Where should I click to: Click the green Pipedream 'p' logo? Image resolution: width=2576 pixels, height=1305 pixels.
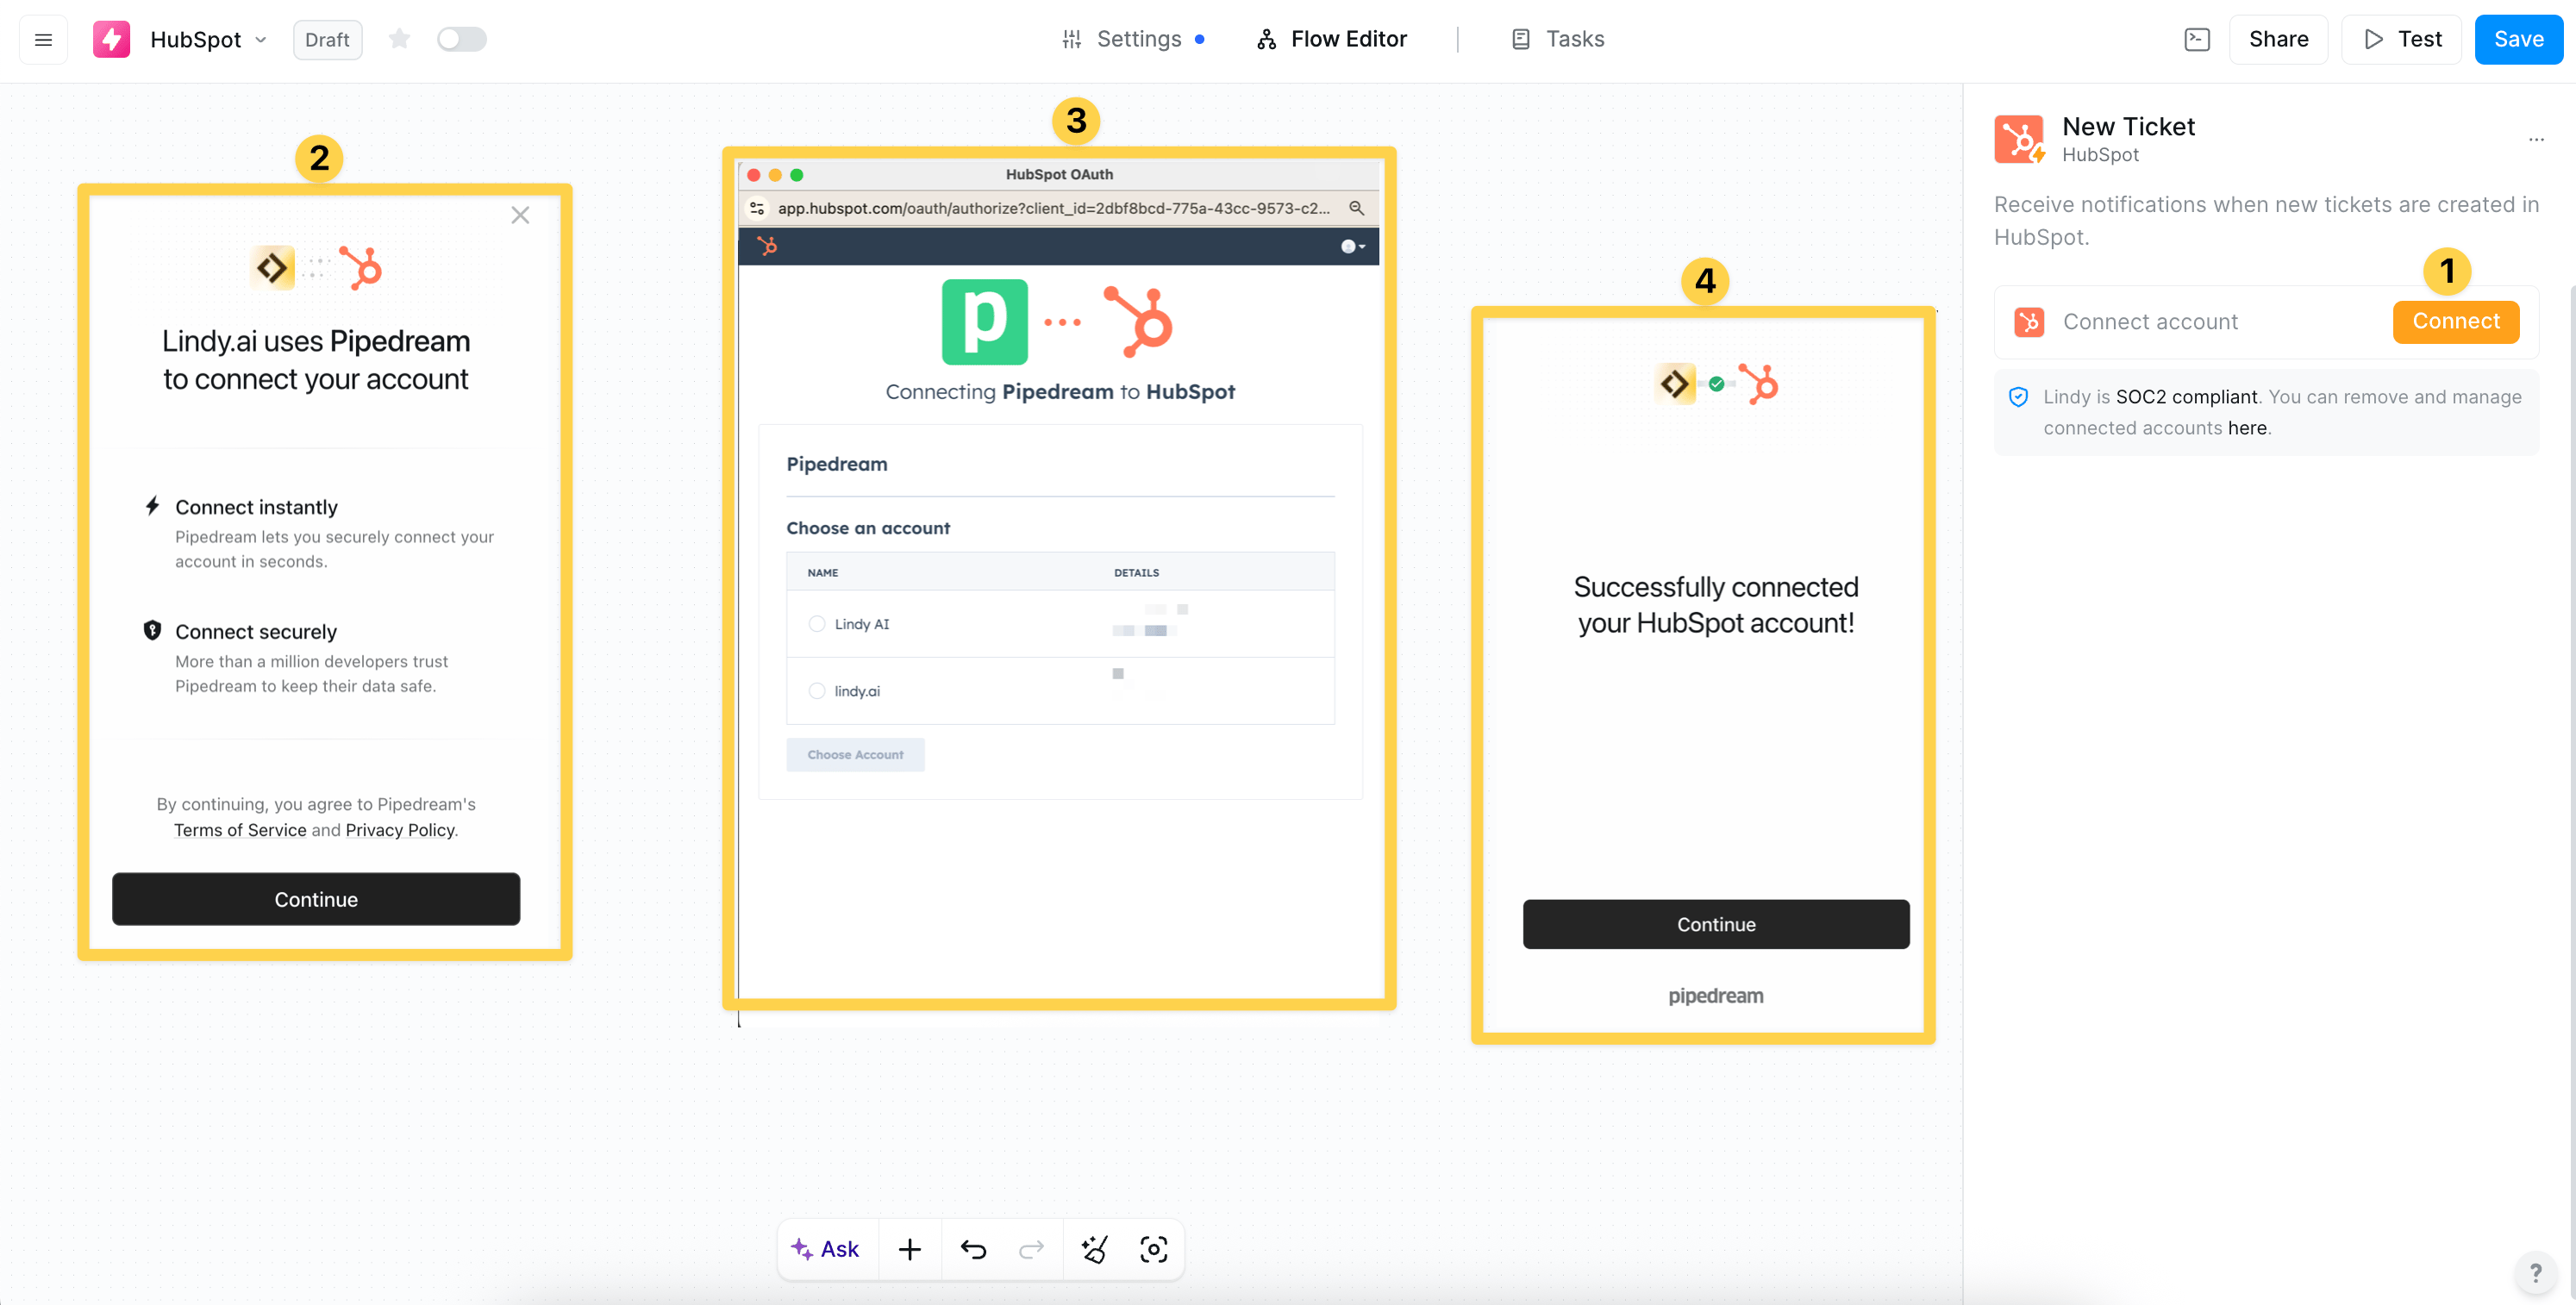click(984, 322)
